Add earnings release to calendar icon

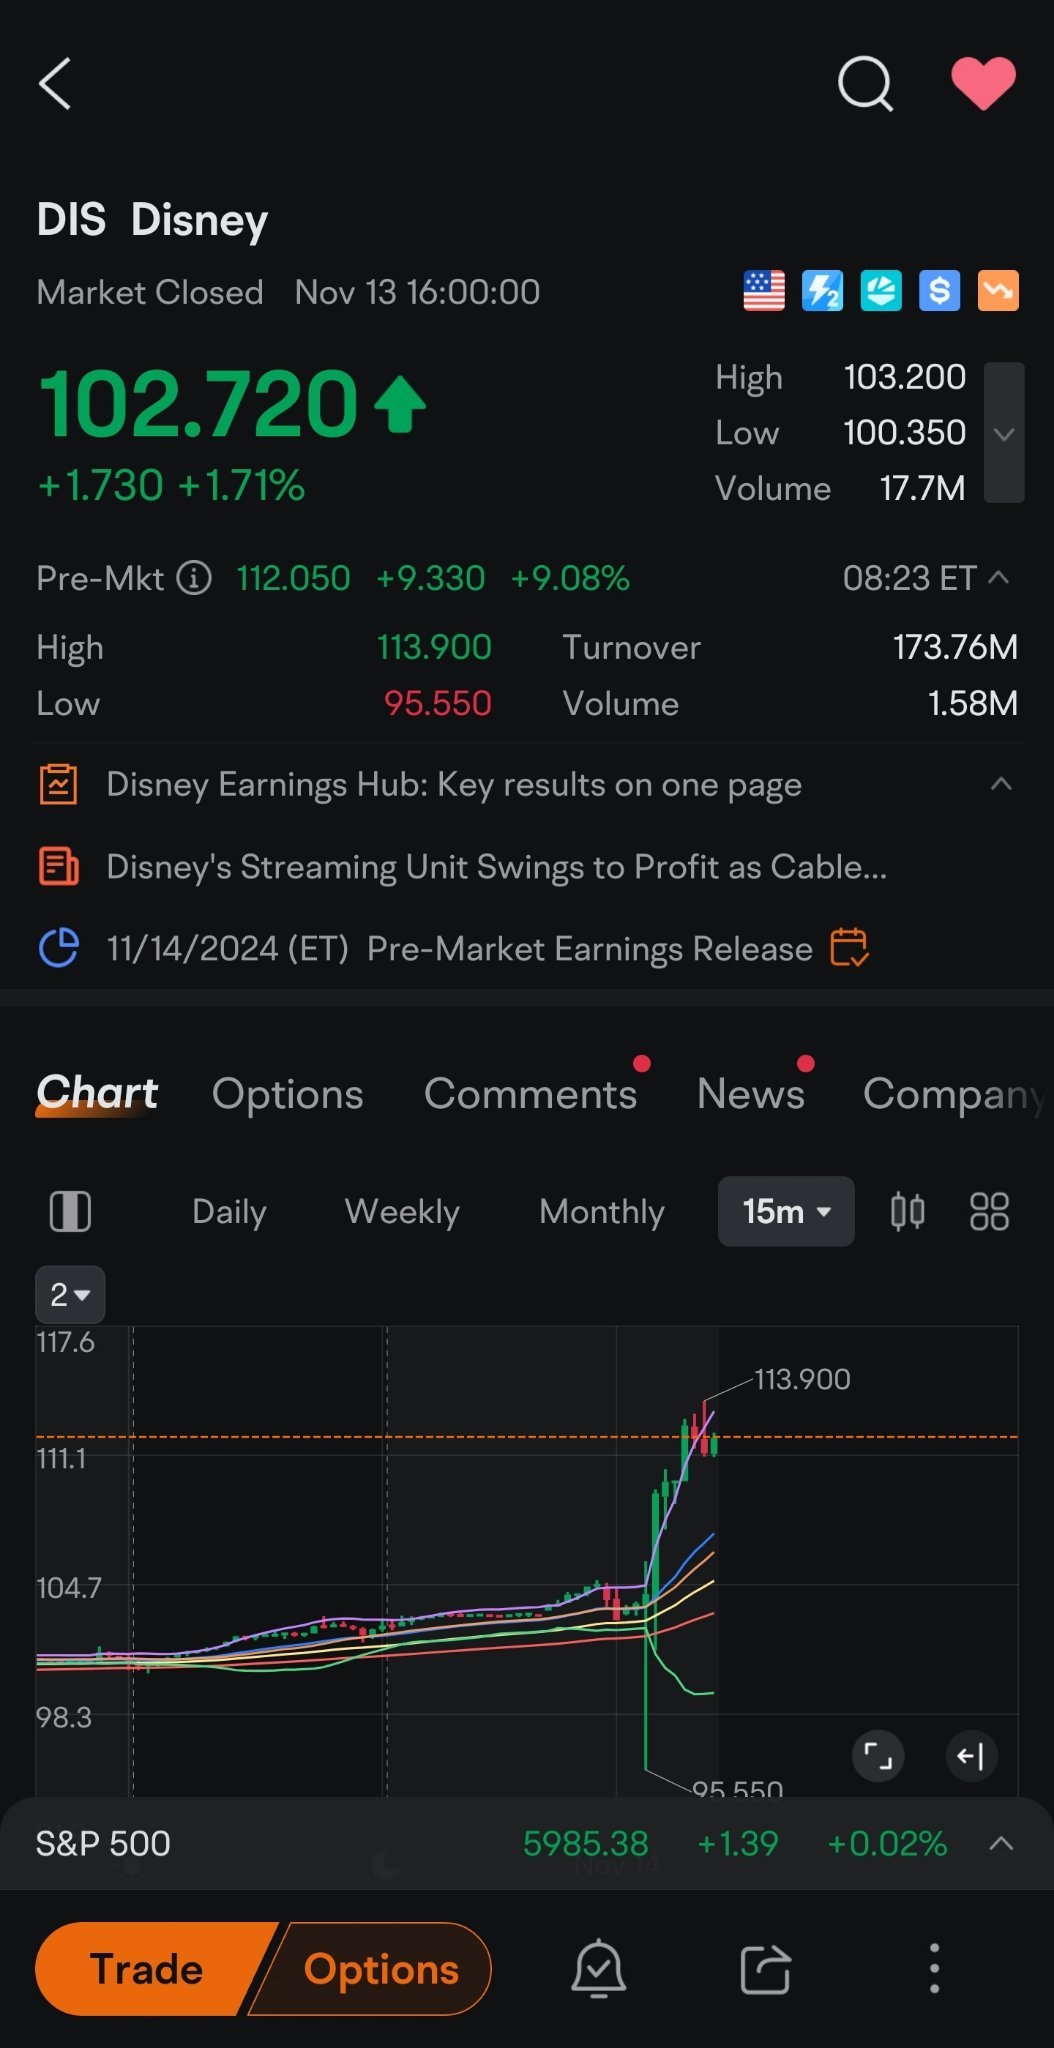(x=849, y=947)
